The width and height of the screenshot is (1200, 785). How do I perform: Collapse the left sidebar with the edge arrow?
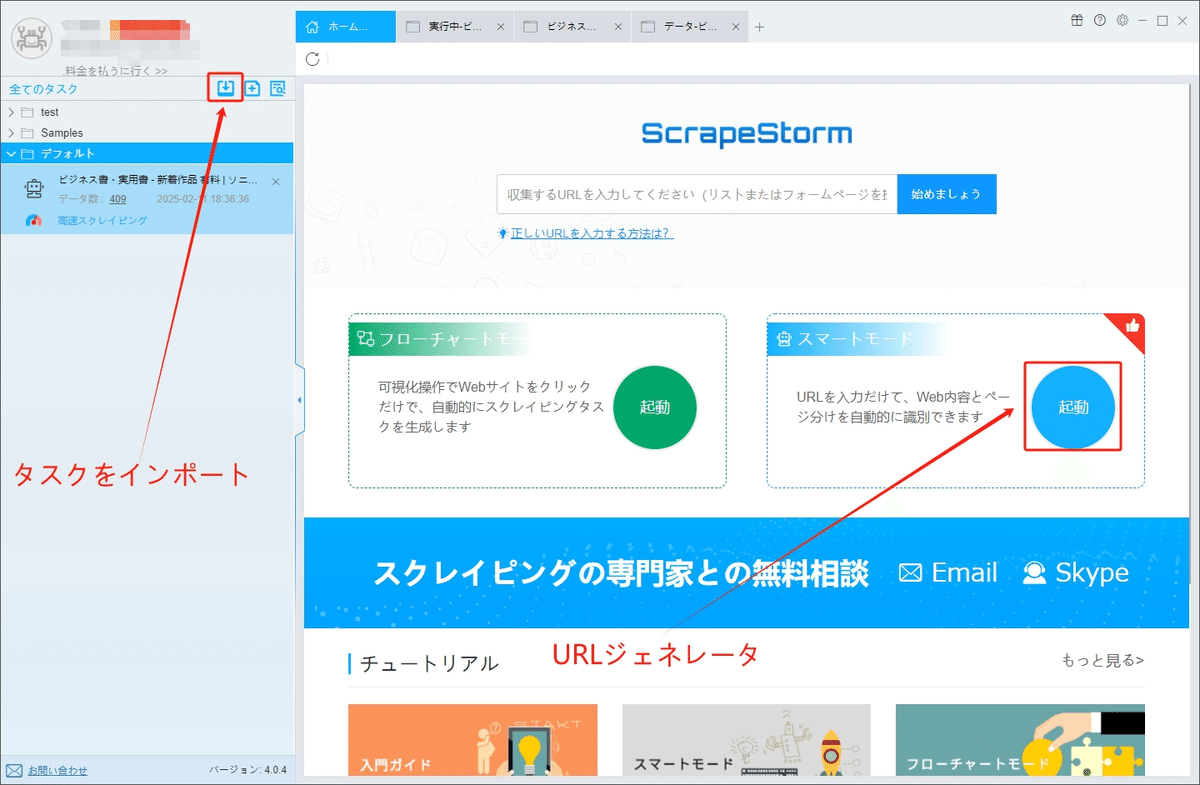pos(300,400)
